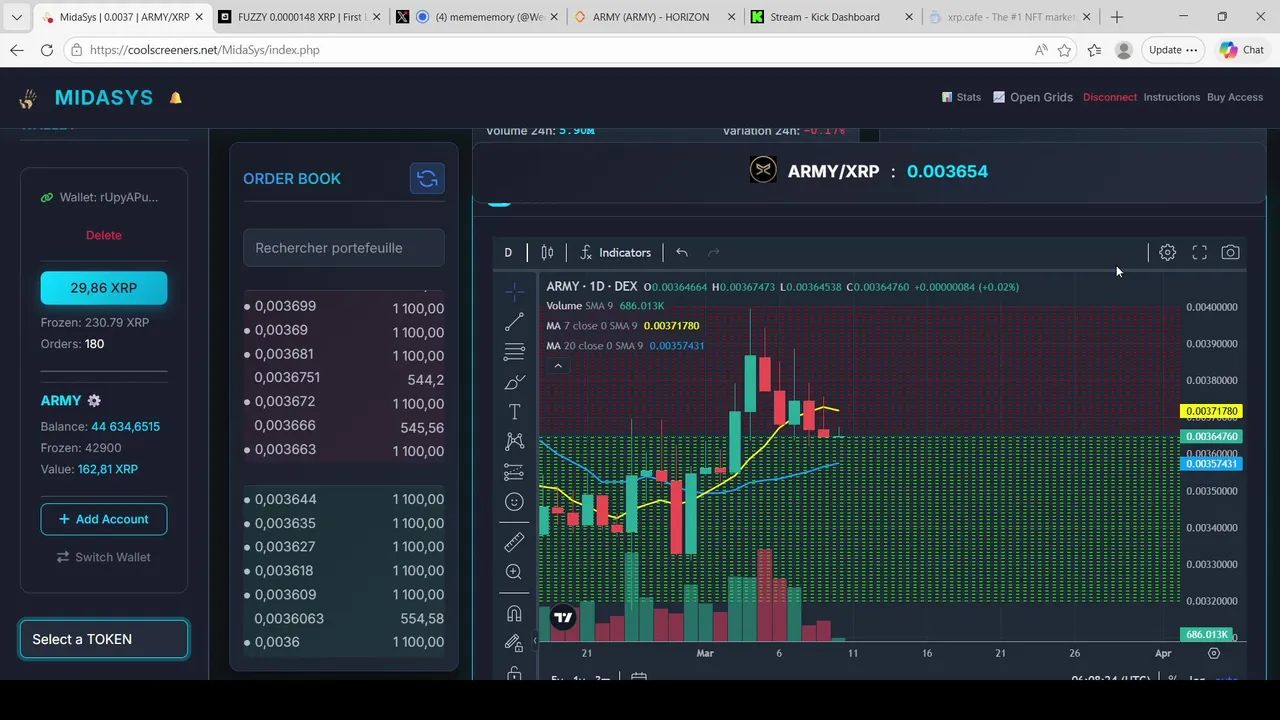Select the 0,003644 buy order row
Screen dimensions: 1280x720
point(344,499)
